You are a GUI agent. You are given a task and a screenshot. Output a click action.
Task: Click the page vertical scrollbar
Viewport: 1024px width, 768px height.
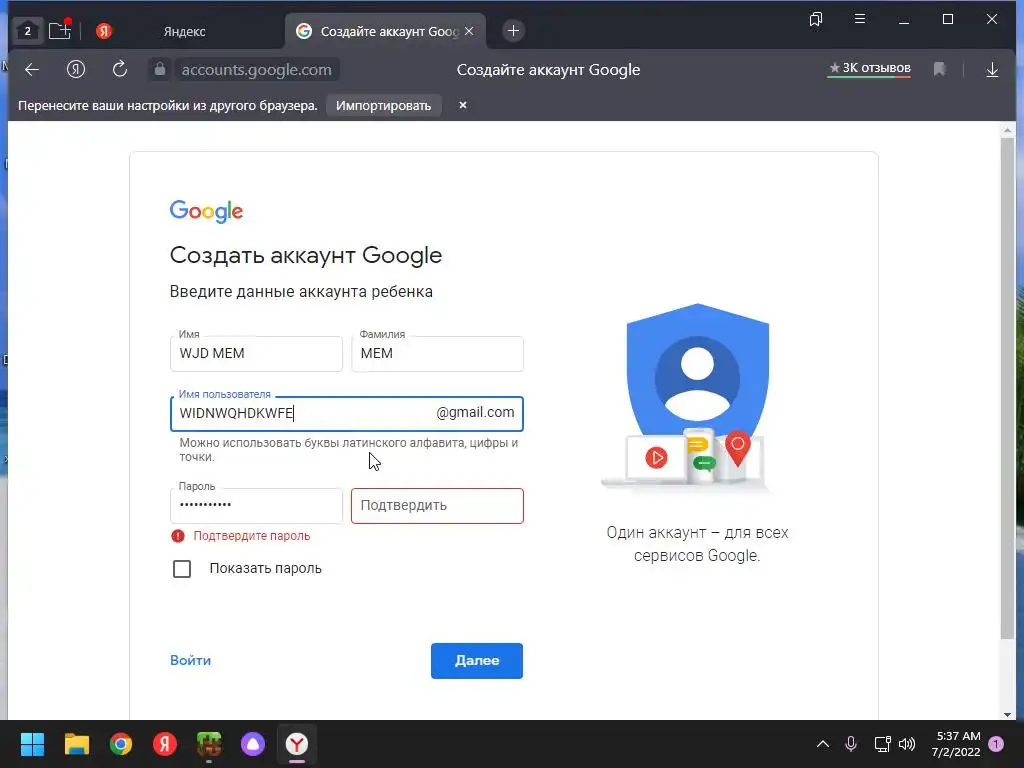coord(1008,389)
